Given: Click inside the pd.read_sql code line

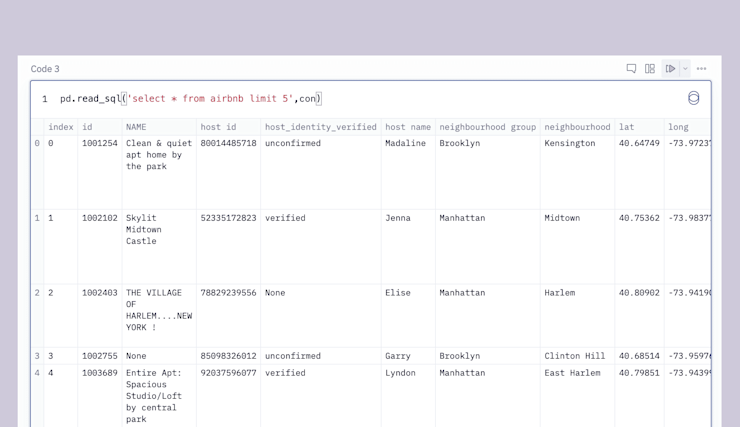Looking at the screenshot, I should [x=191, y=99].
